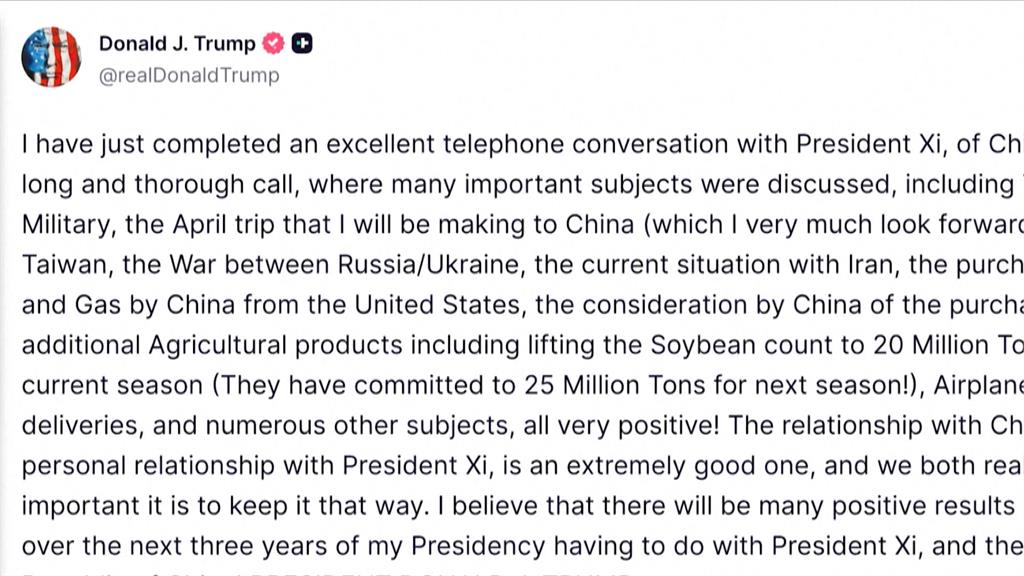Click the red verified checkmark badge

274,43
